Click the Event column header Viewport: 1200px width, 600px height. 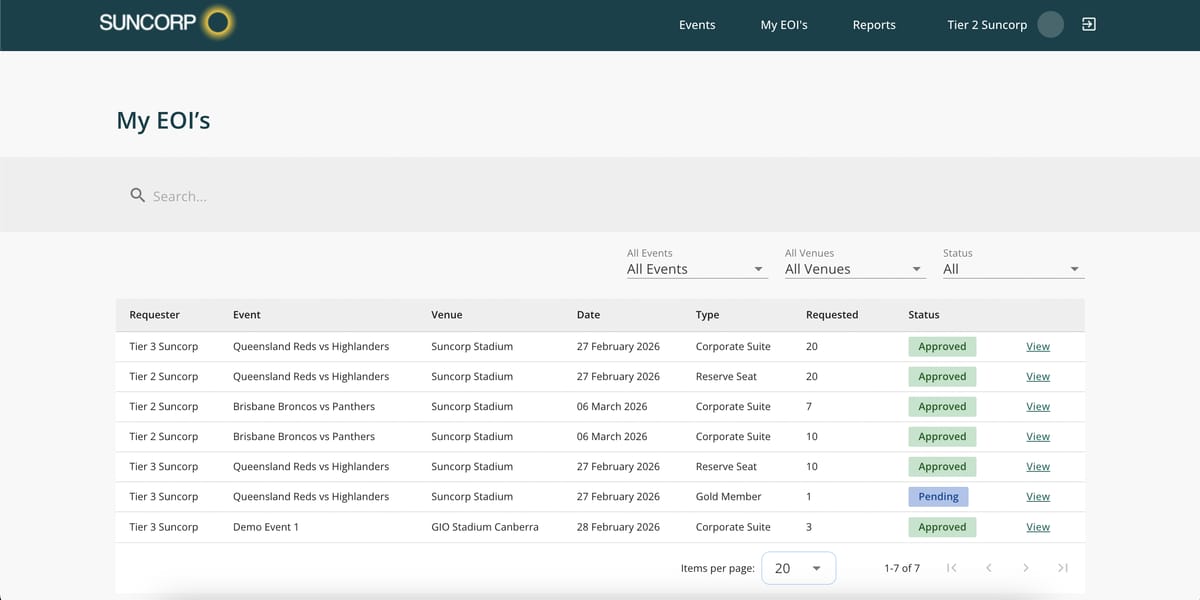coord(246,314)
